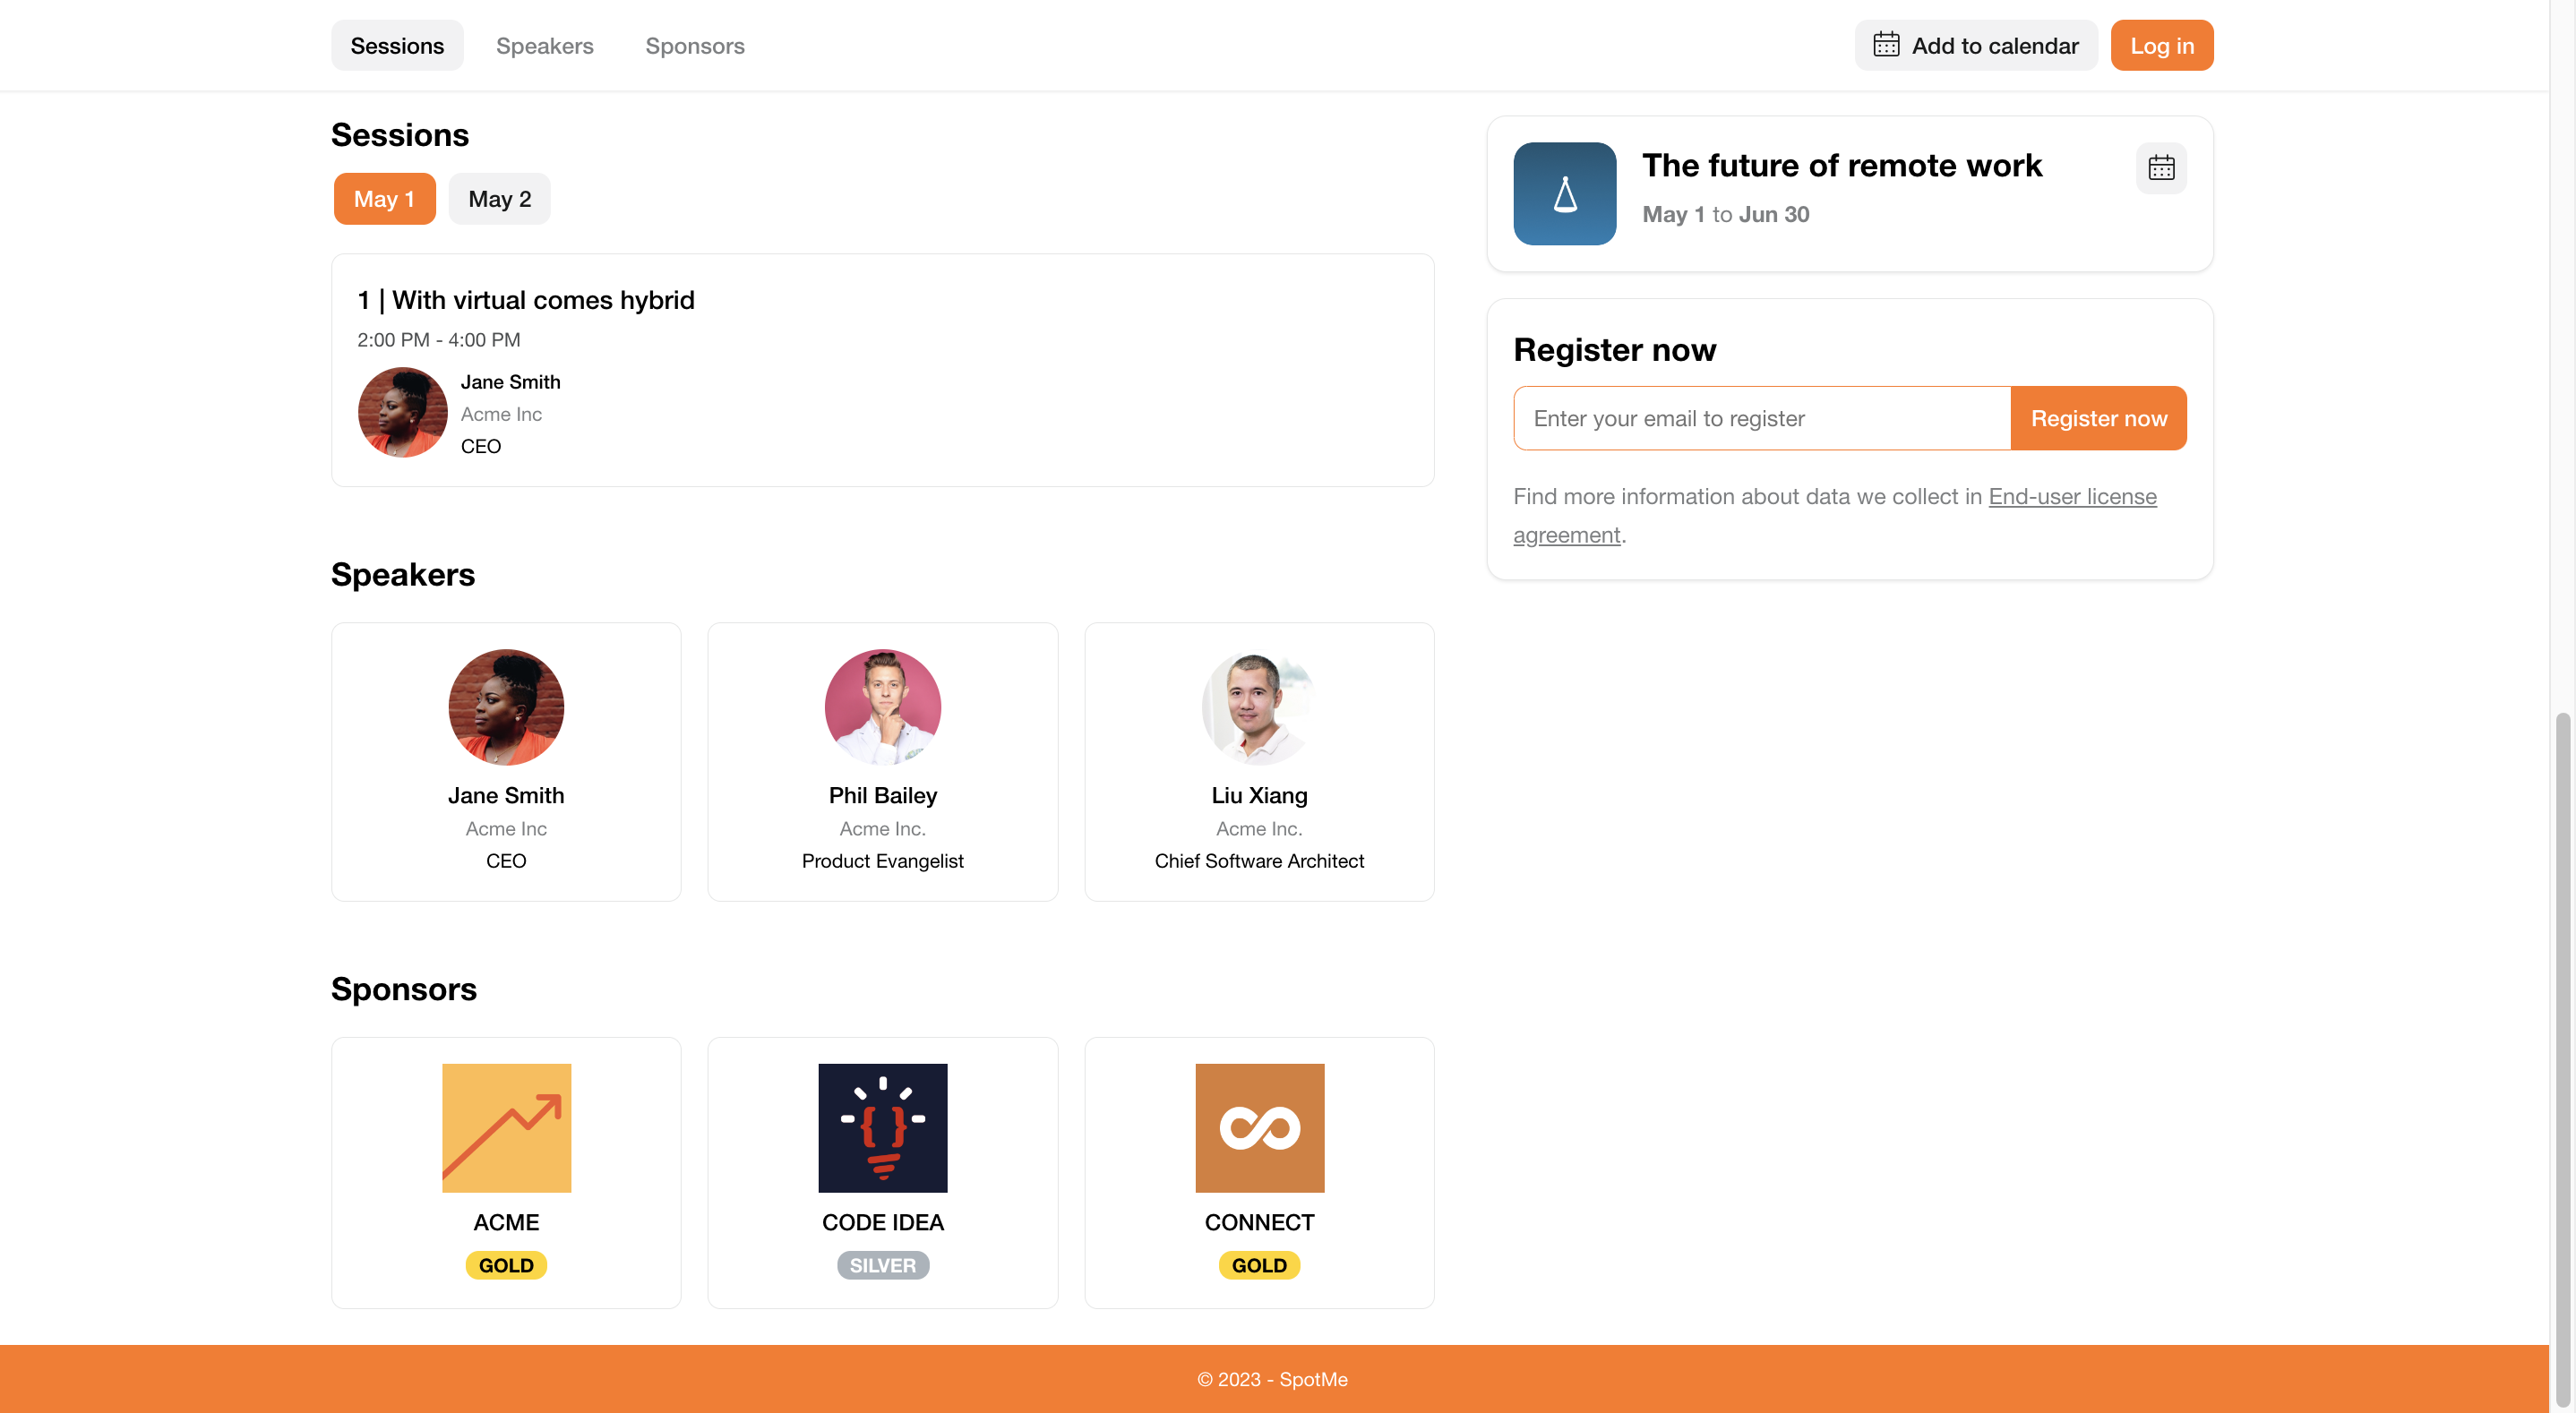Switch to the Speakers section
The height and width of the screenshot is (1413, 2576).
[x=544, y=45]
